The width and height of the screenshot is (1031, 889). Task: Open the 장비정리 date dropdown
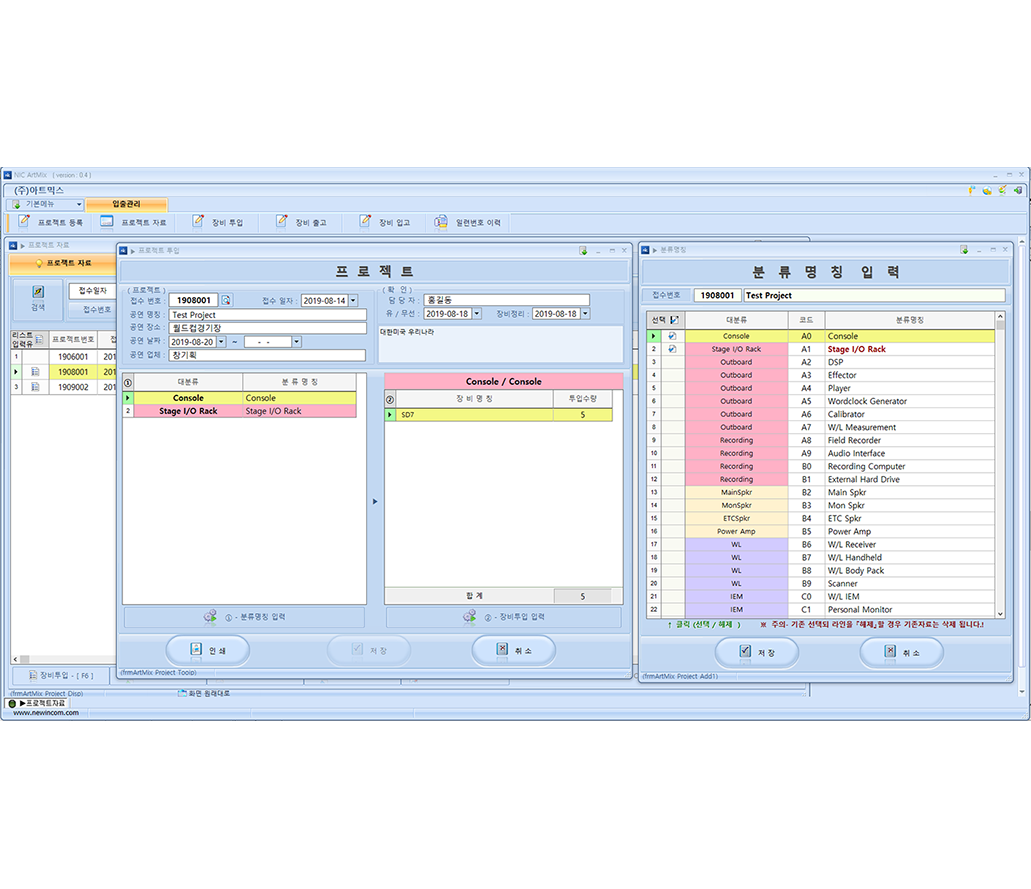tap(585, 314)
